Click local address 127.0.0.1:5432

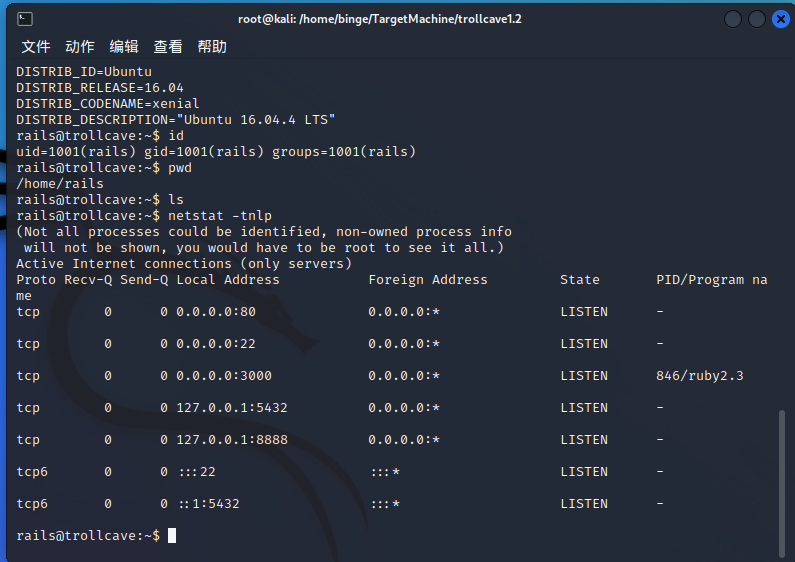pos(232,408)
